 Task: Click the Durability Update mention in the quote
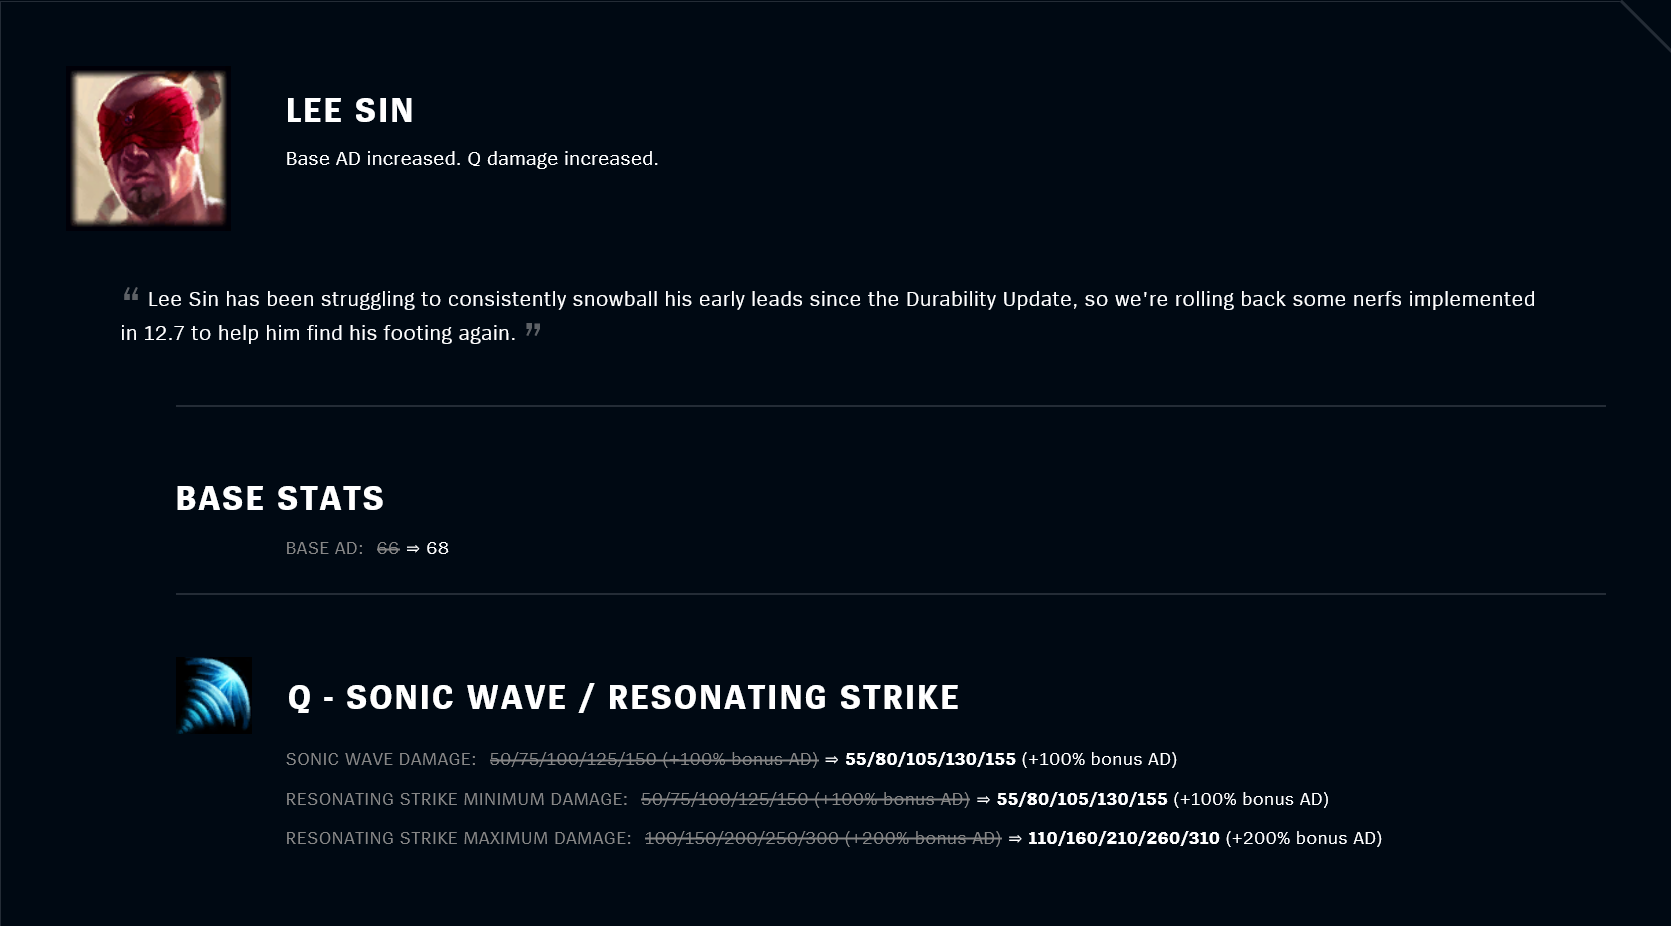989,299
